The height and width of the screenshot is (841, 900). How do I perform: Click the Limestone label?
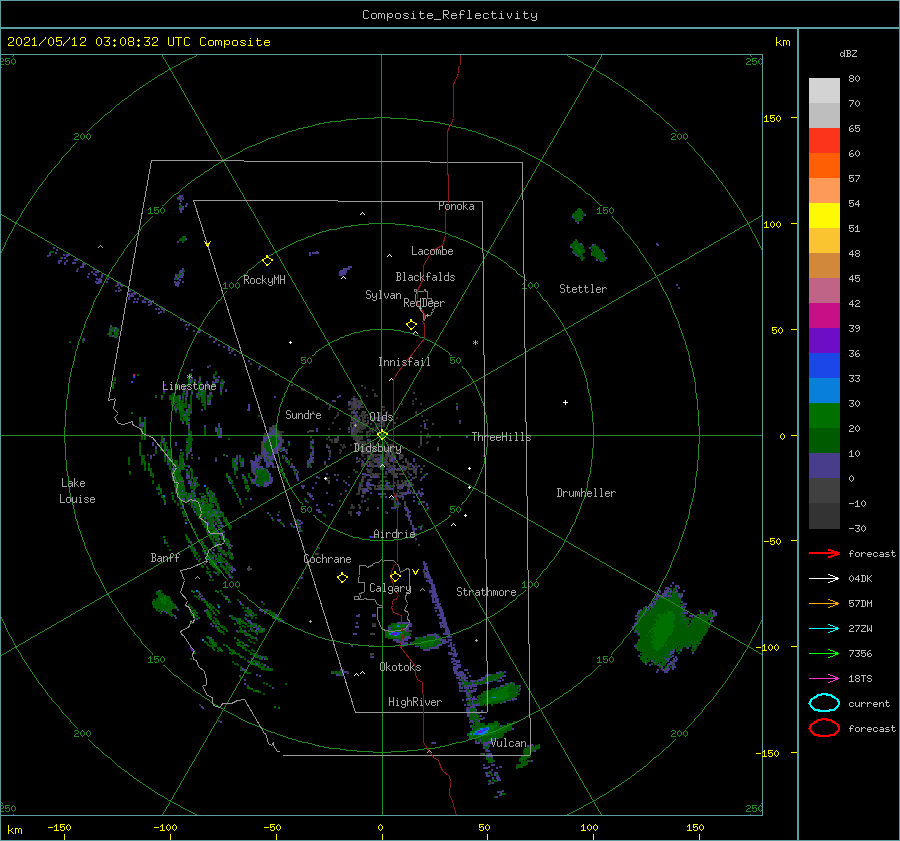(x=189, y=386)
